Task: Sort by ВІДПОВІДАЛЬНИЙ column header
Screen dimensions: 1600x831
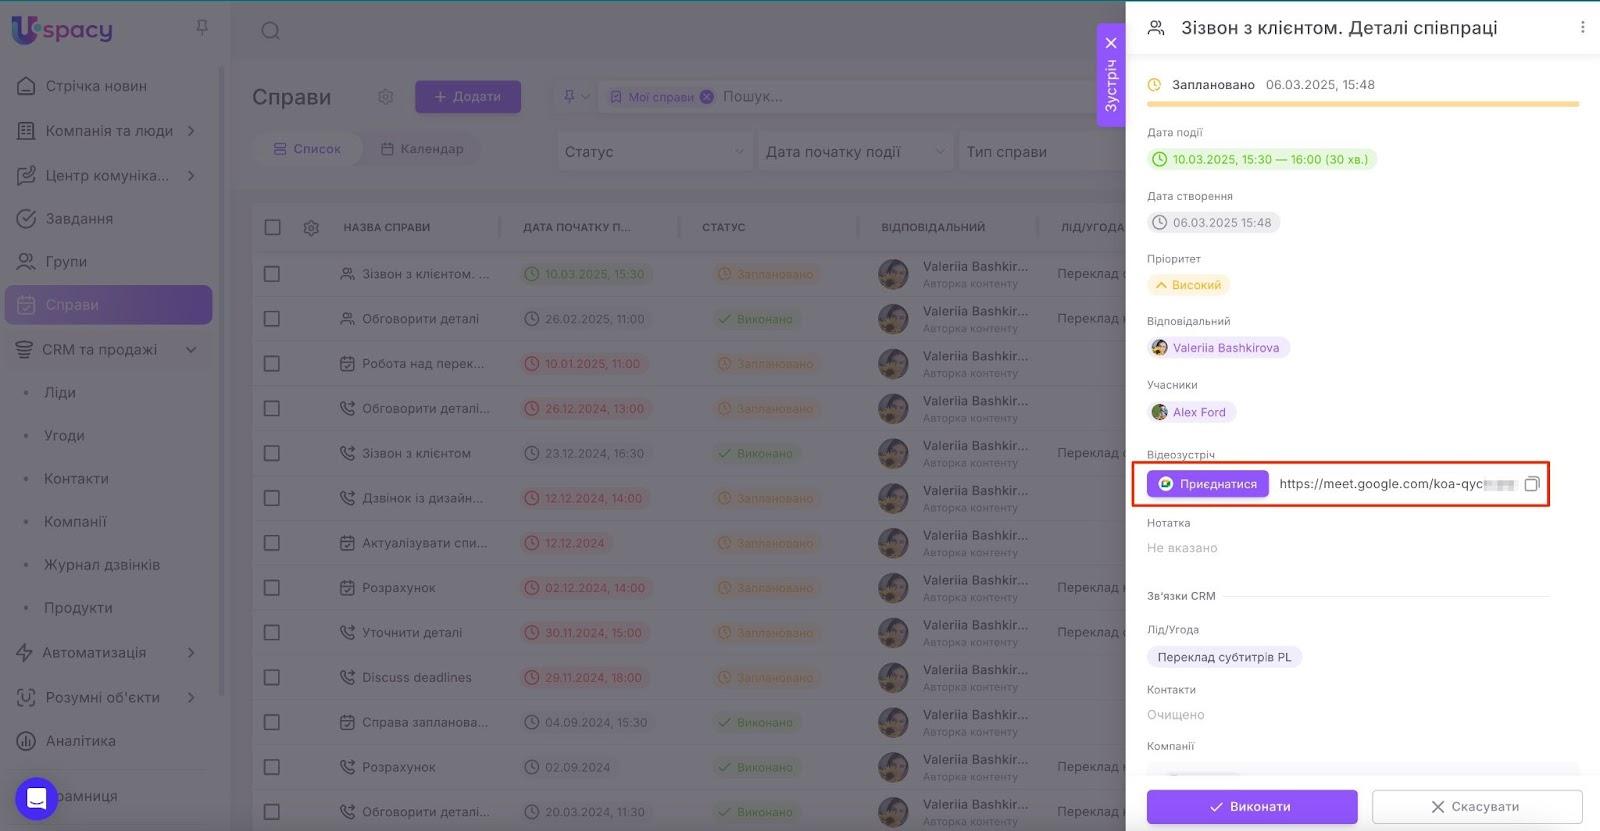Action: [x=933, y=228]
